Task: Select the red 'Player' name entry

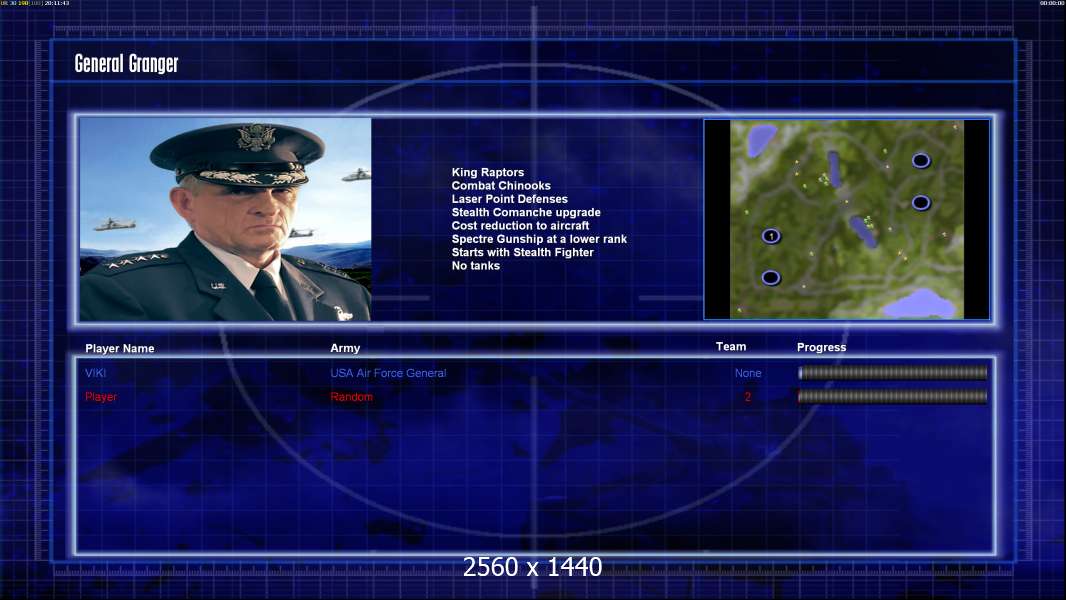Action: (101, 397)
